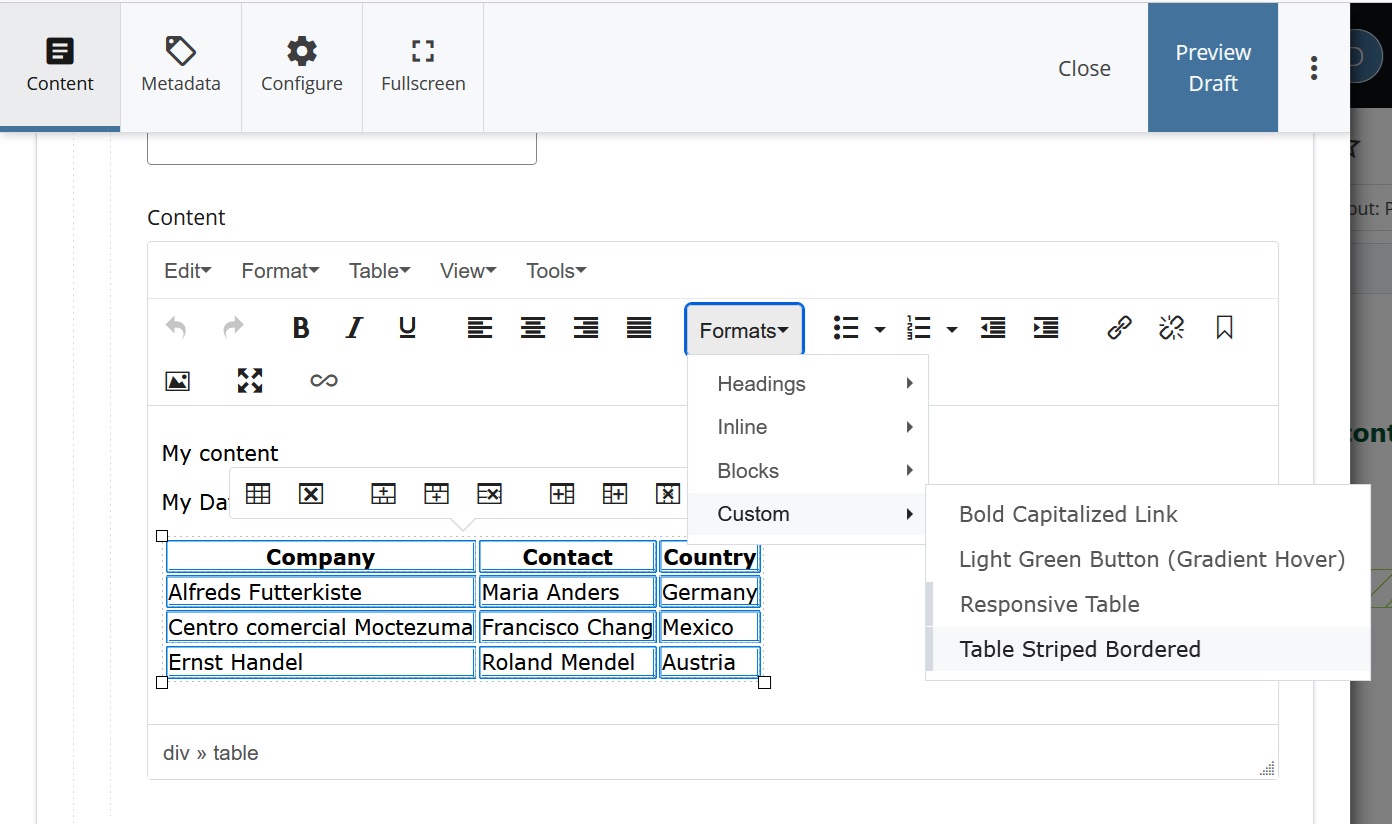This screenshot has height=824, width=1392.
Task: Open the insert image tool
Action: 177,381
